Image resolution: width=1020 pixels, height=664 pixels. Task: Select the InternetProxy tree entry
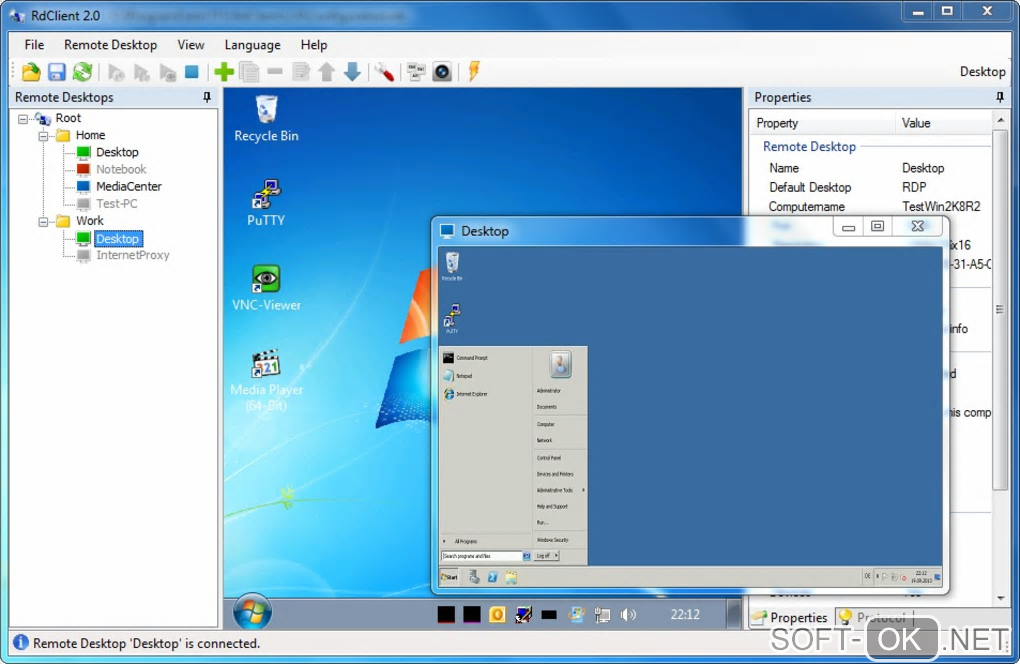tap(133, 255)
